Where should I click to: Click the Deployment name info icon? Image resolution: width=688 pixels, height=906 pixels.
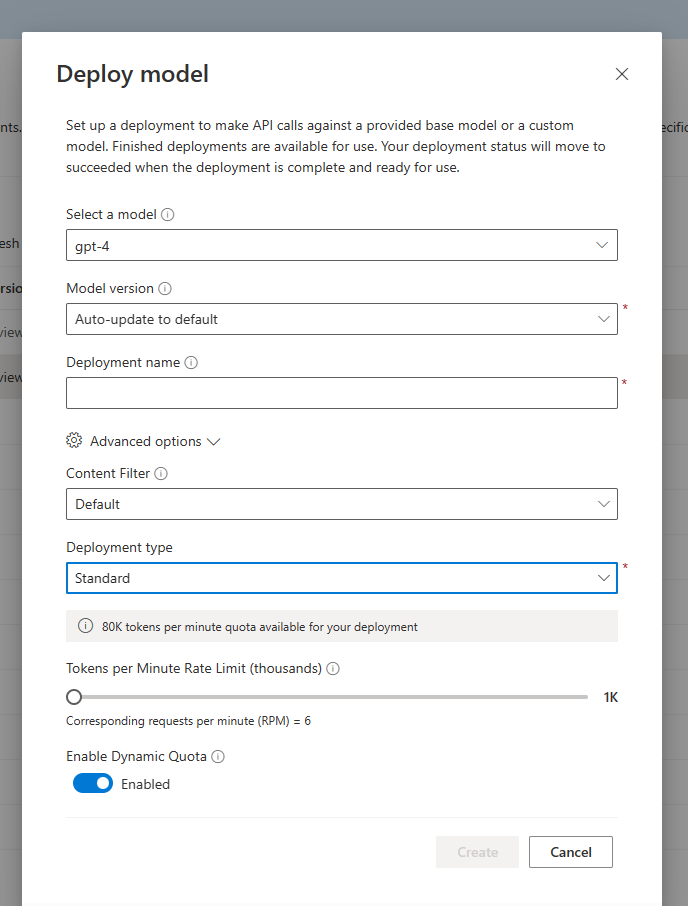(191, 362)
